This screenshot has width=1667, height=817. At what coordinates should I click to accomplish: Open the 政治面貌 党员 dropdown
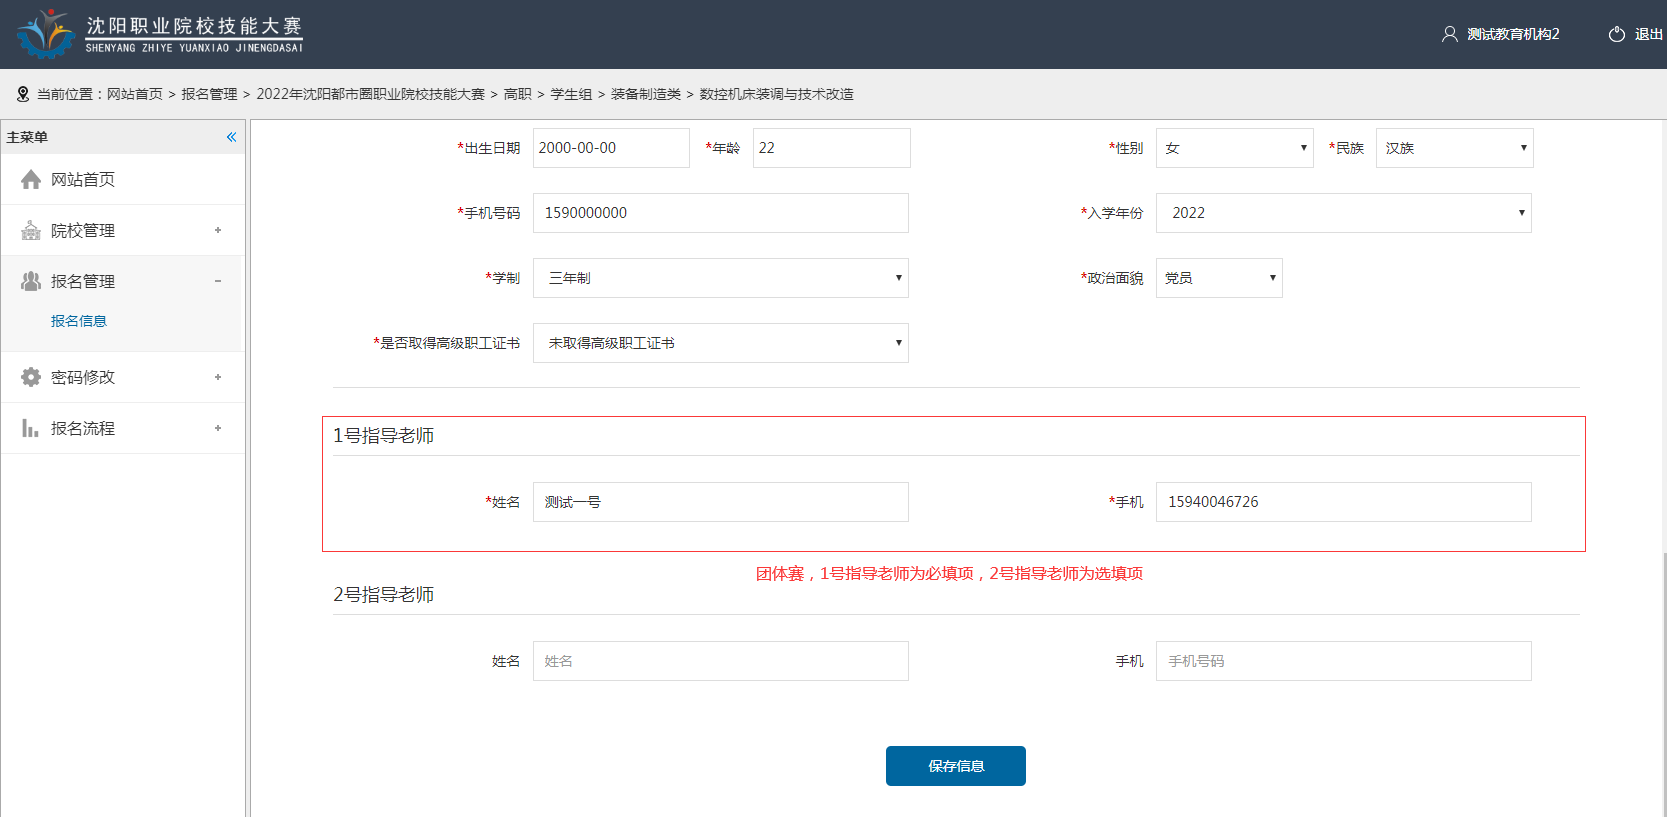coord(1219,278)
